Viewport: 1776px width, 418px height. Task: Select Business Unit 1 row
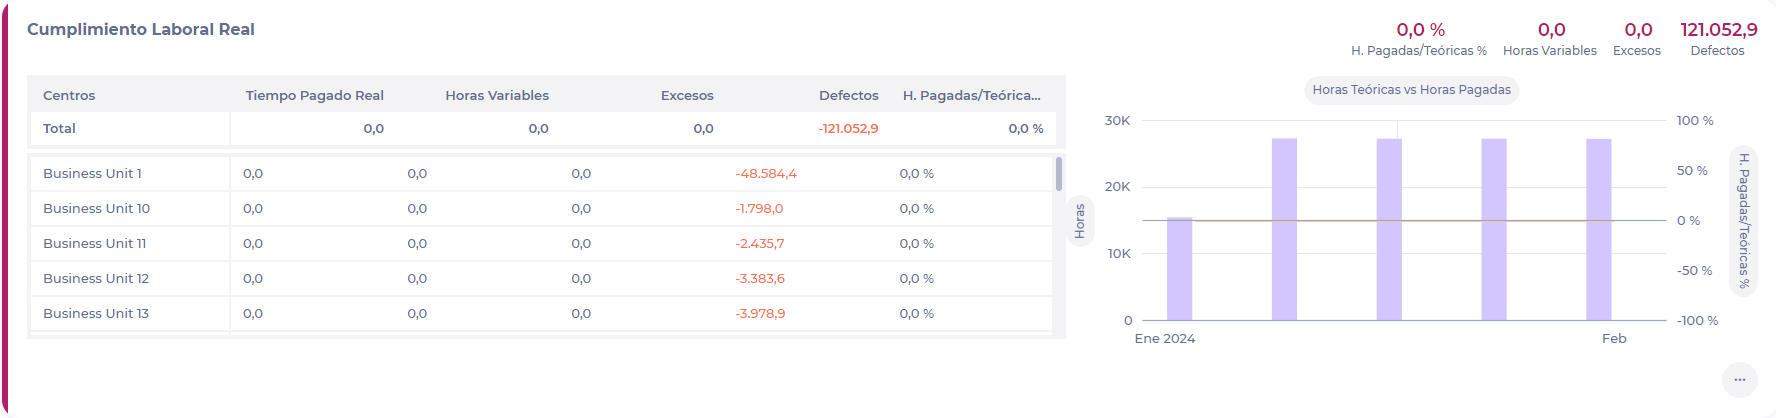(x=92, y=174)
